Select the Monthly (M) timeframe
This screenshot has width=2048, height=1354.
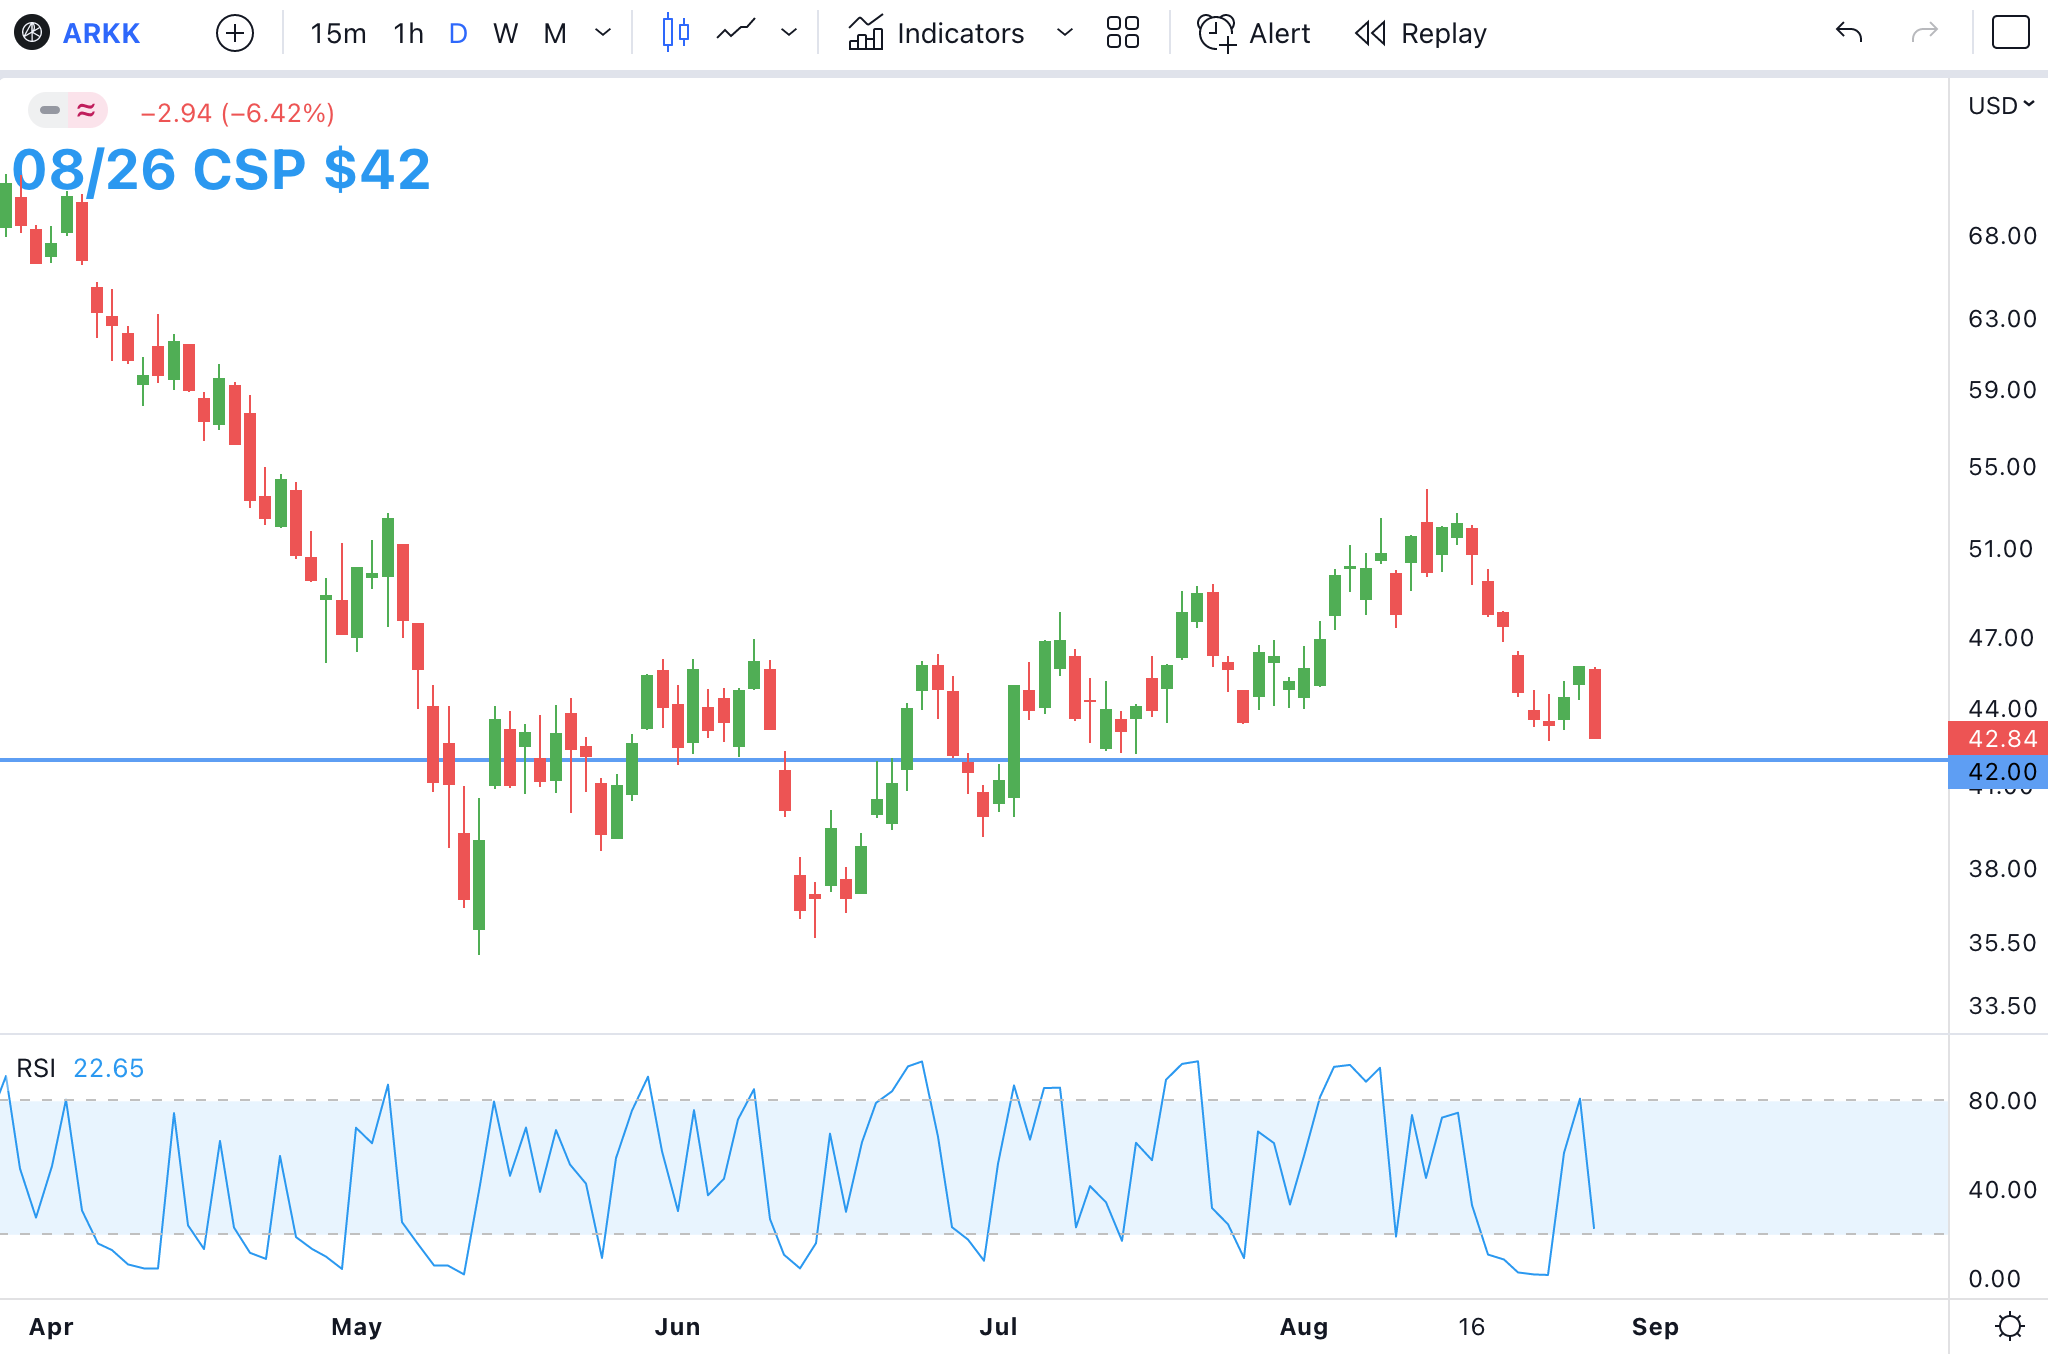tap(555, 33)
